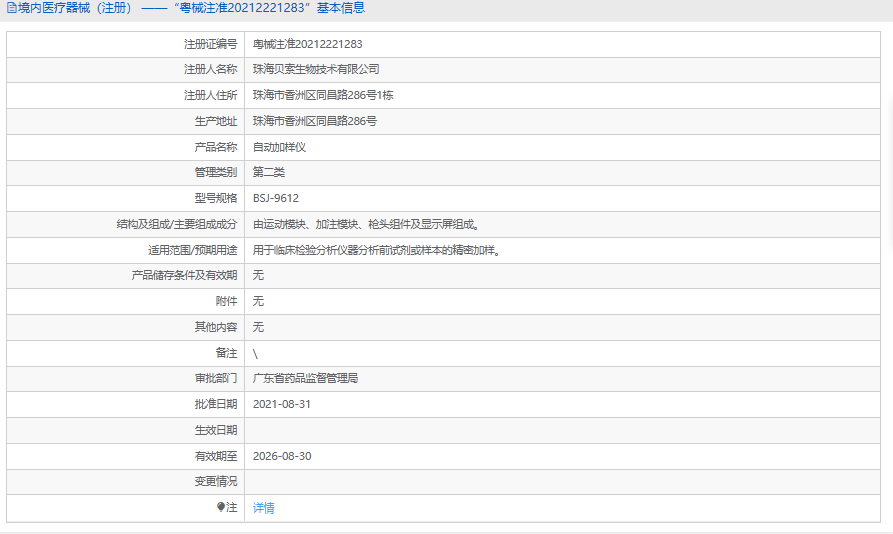
Task: Click the 生效日期 label
Action: tap(216, 430)
